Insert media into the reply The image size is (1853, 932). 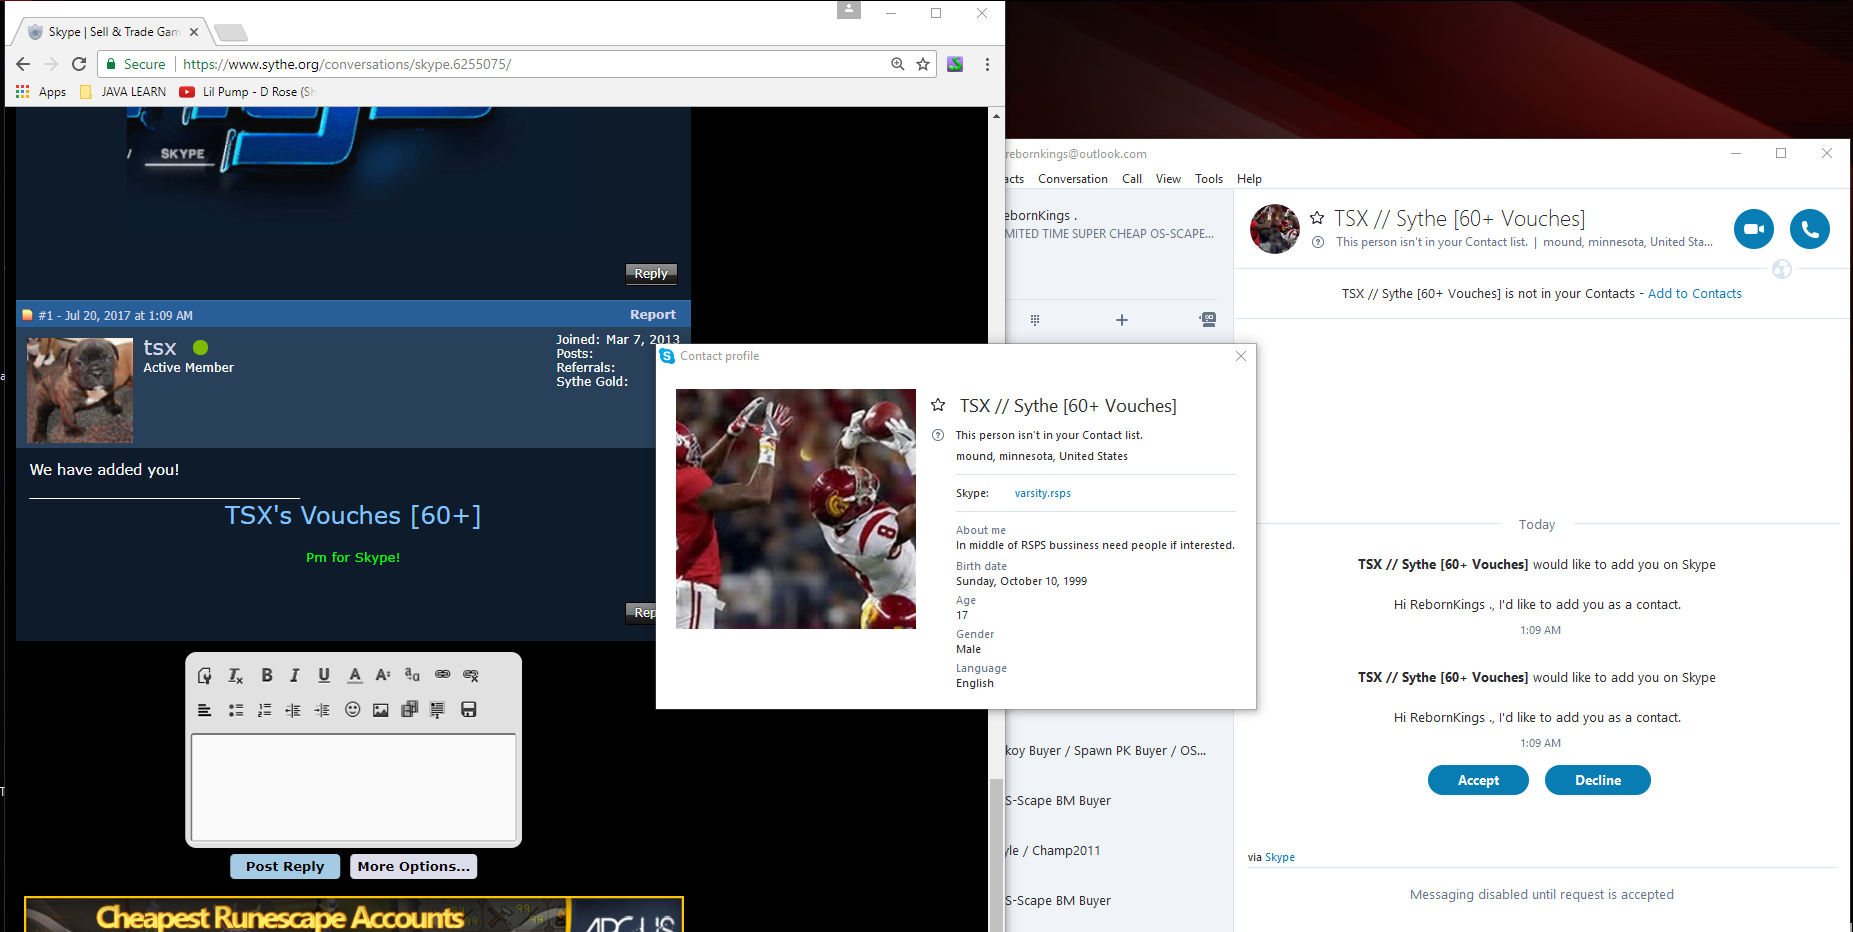tap(409, 710)
